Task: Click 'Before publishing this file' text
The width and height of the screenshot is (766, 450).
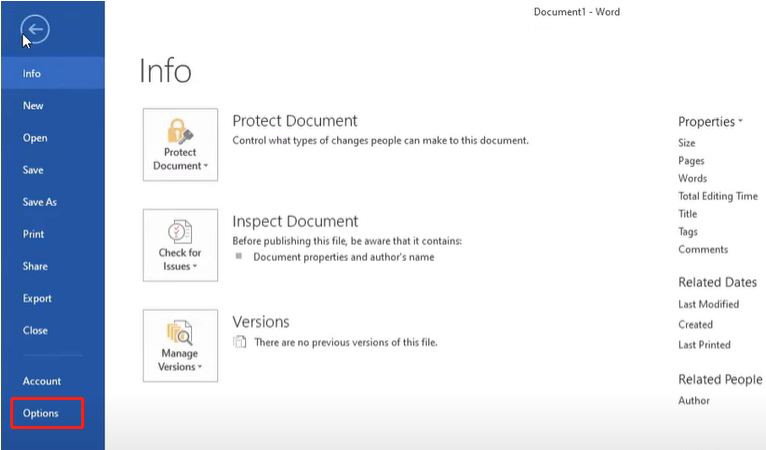Action: (x=347, y=241)
